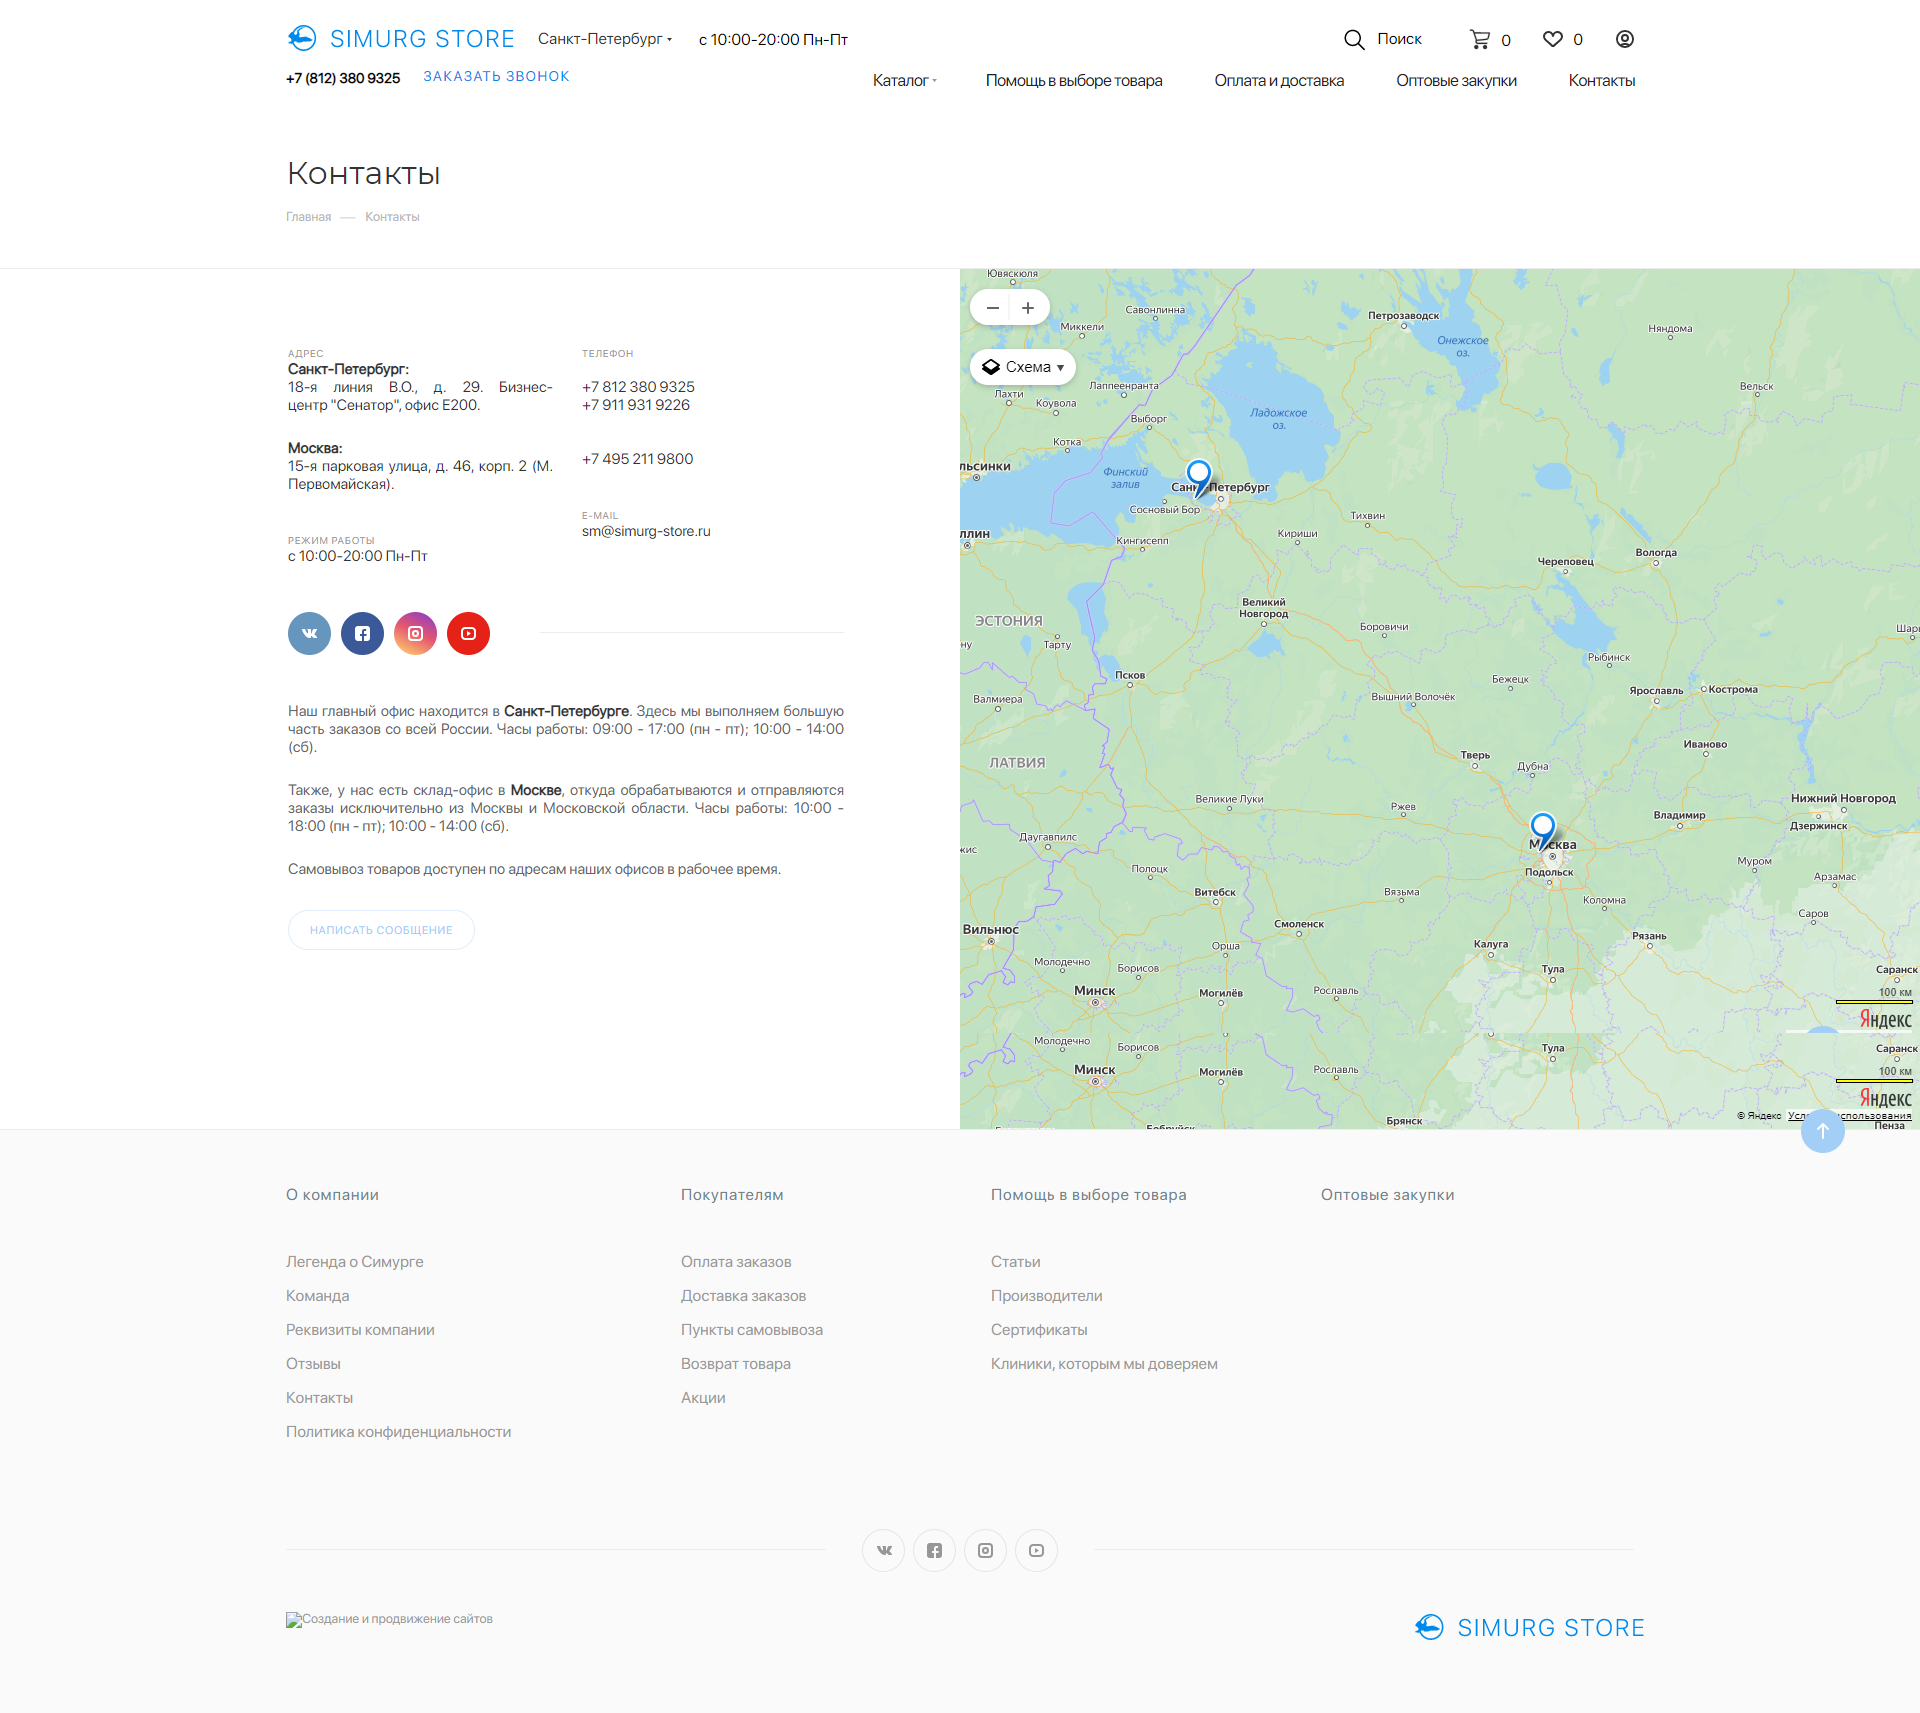
Task: Open Контакты footer link
Action: tap(319, 1398)
